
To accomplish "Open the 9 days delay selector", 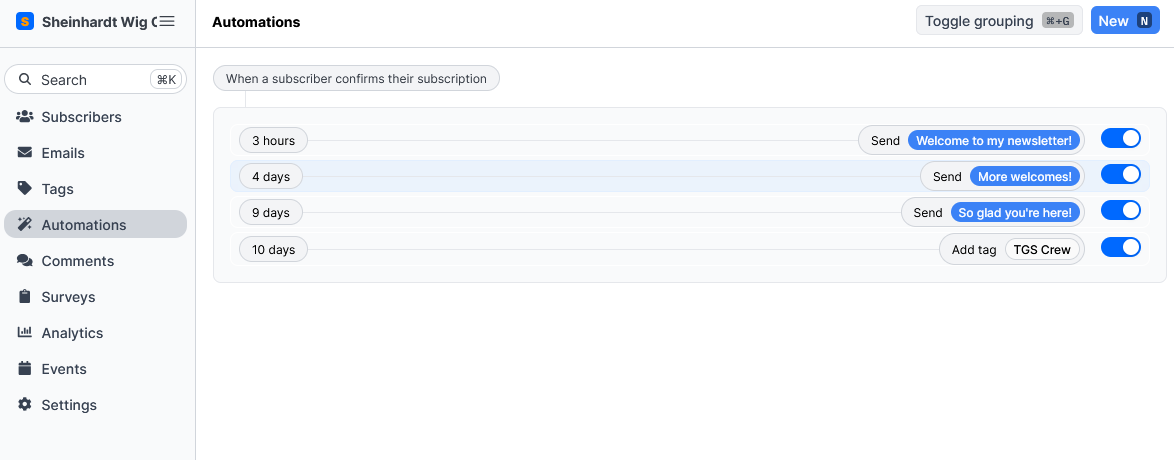I will (270, 213).
